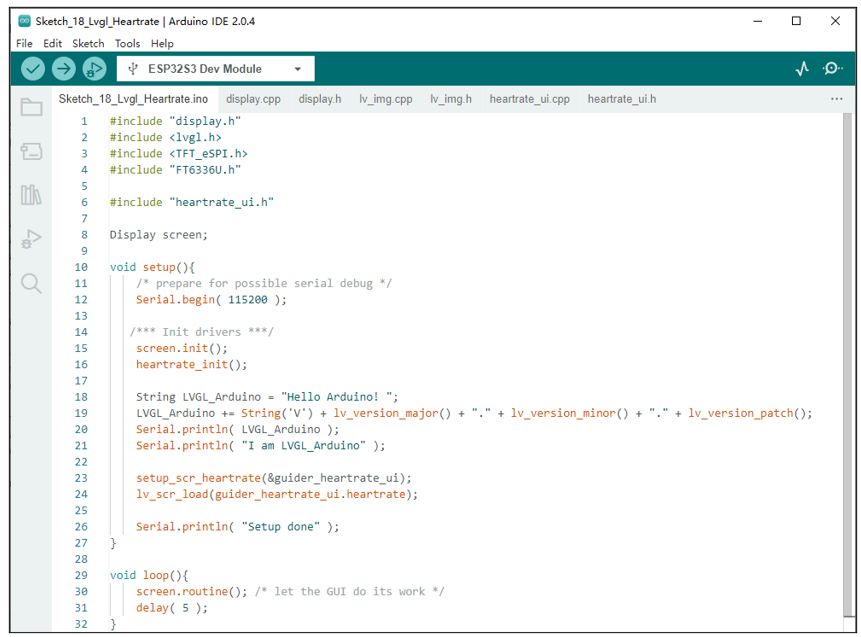Click line number 10 in the gutter
Image resolution: width=861 pixels, height=637 pixels.
pos(81,267)
